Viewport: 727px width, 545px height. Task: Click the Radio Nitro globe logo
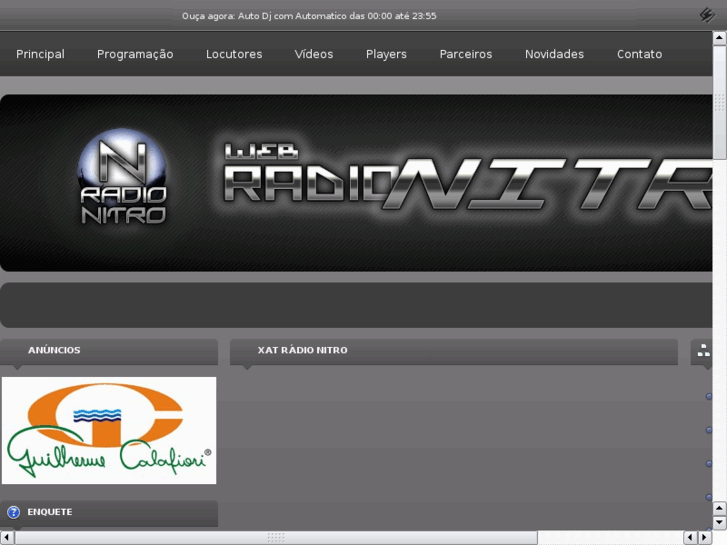pyautogui.click(x=122, y=176)
